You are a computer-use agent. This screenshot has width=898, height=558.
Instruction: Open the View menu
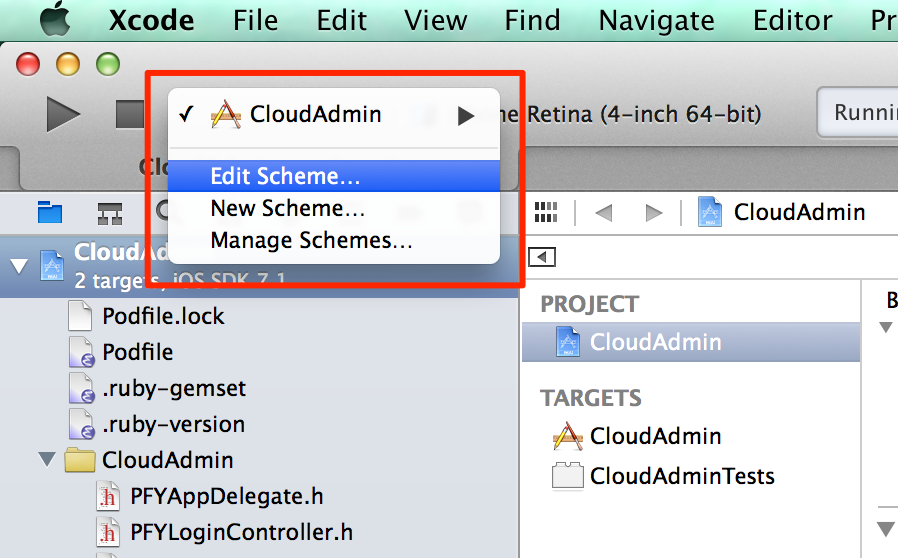[435, 21]
